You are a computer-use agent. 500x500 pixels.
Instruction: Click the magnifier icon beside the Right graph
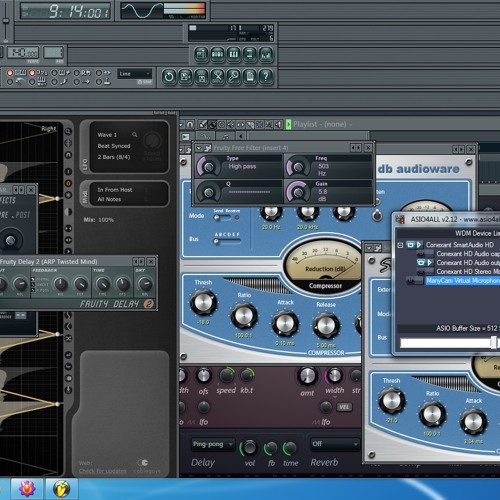[68, 131]
